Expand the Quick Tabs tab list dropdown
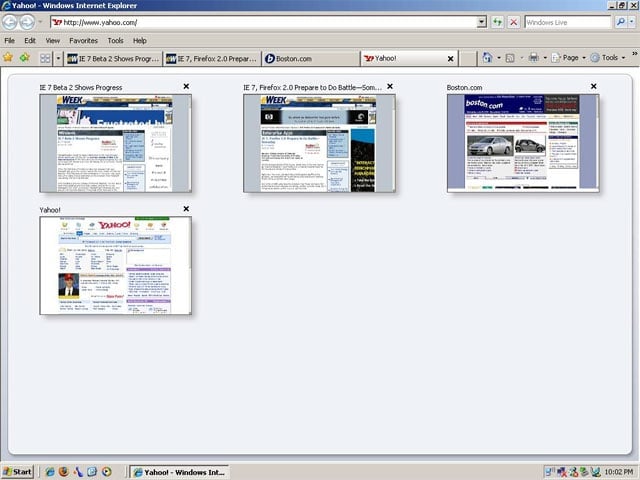 click(58, 58)
